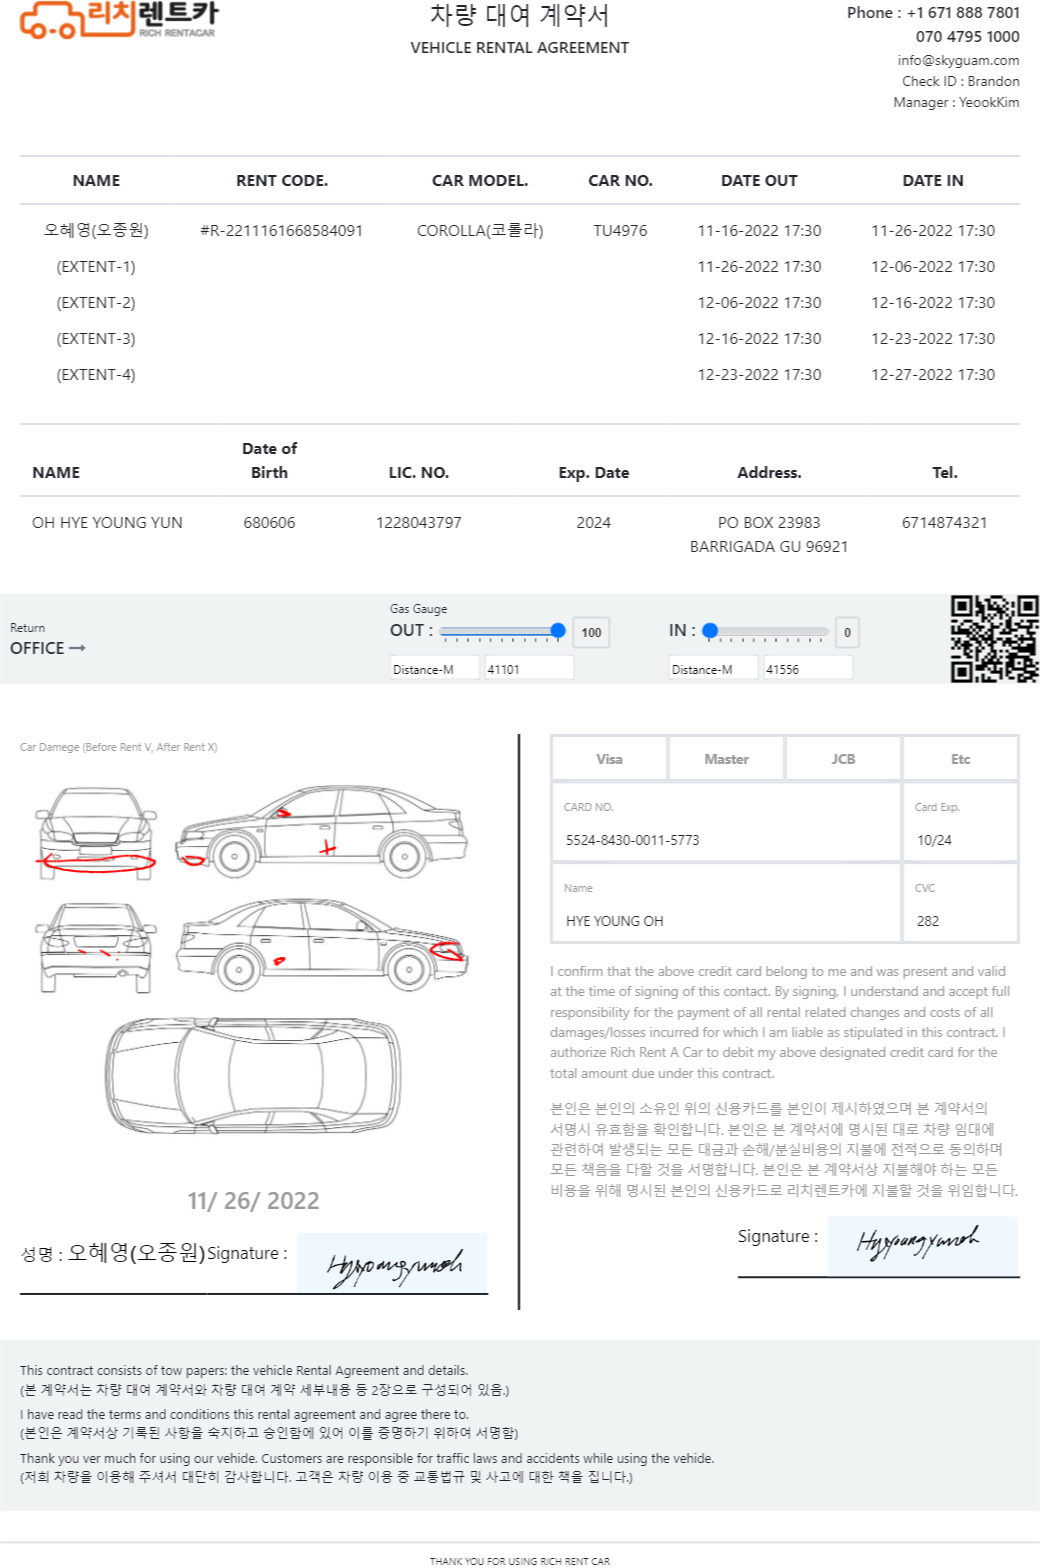Click the CARD NO. field
This screenshot has height=1568, width=1040.
click(726, 822)
